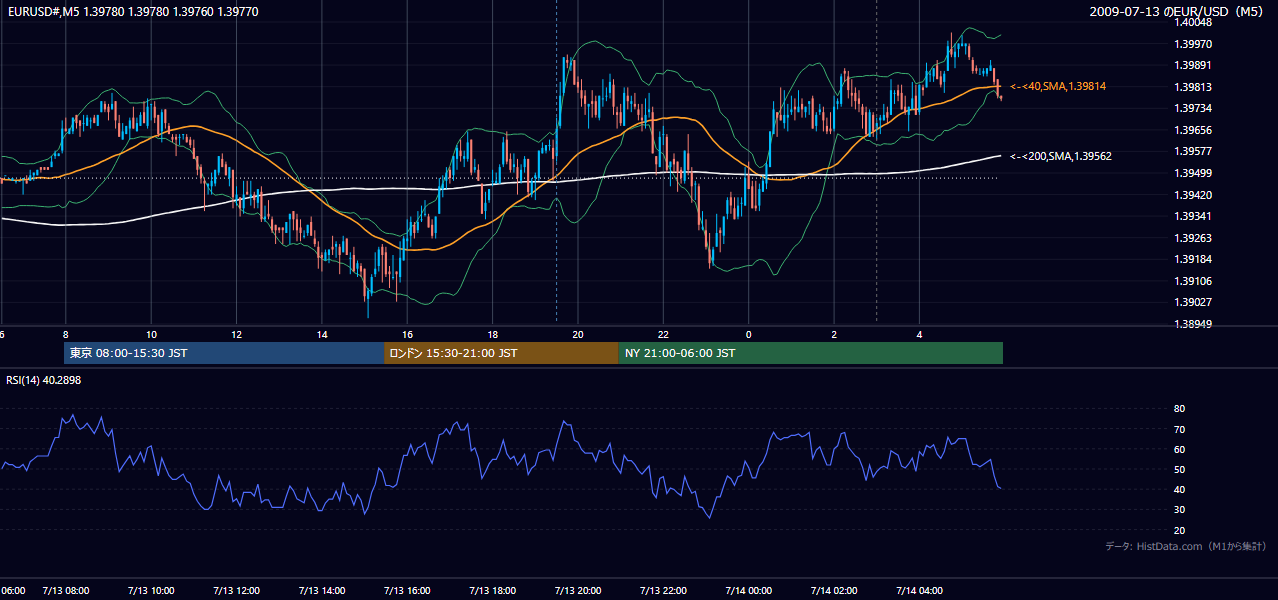Click price axis value 1.40048
Image resolution: width=1278 pixels, height=600 pixels.
tap(1193, 22)
